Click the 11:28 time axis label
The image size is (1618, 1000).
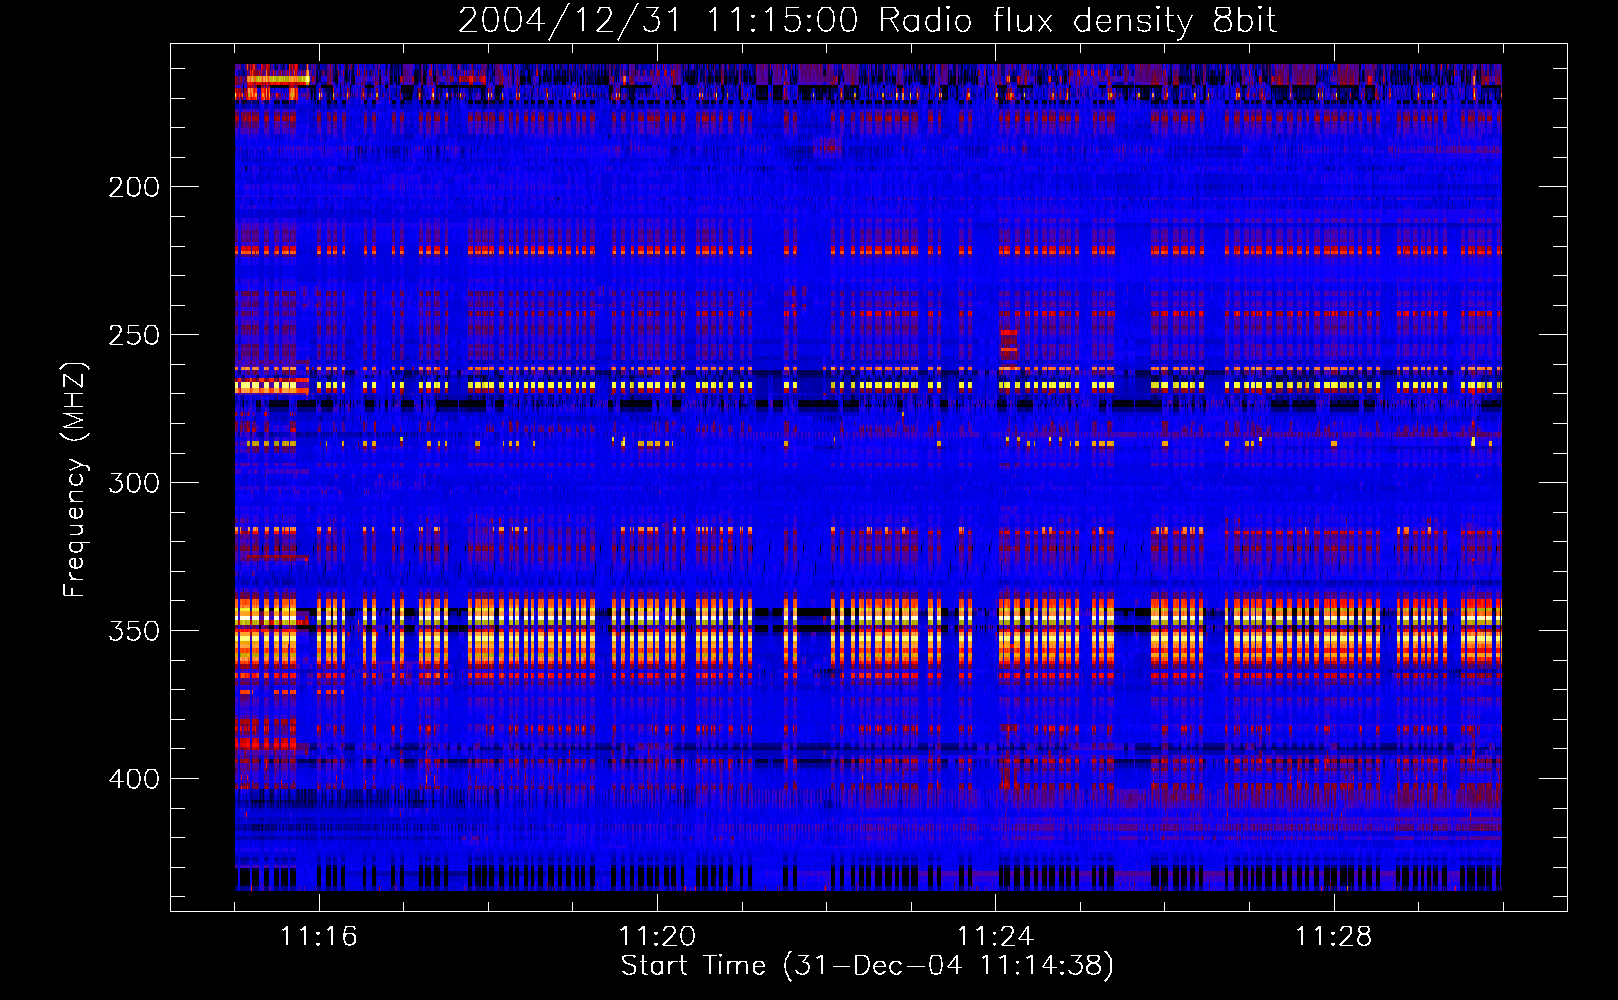pos(1334,937)
